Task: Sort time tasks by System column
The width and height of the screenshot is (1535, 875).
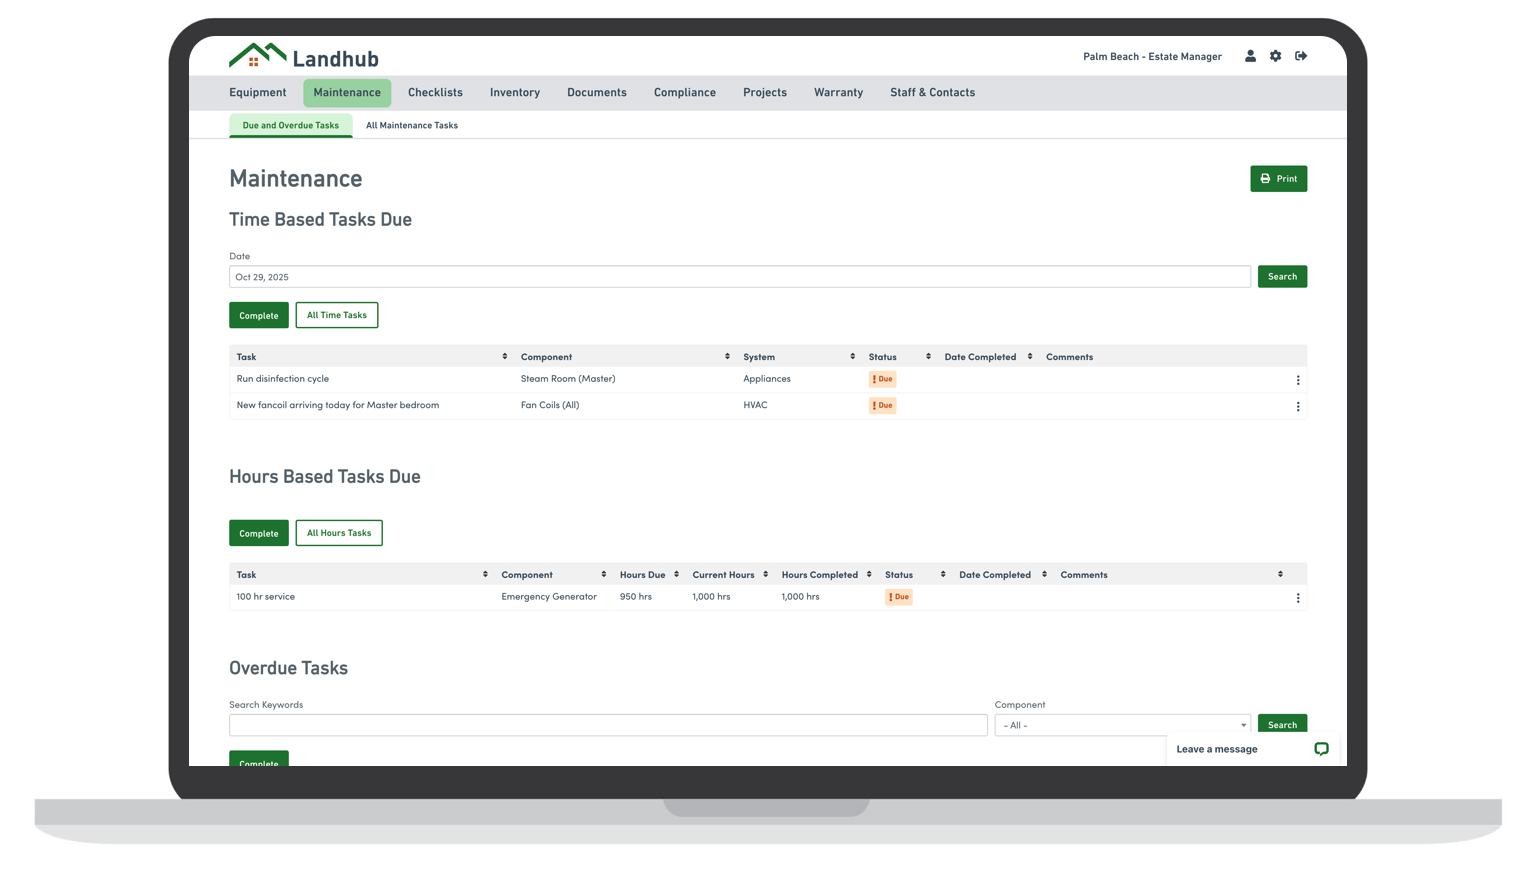Action: coord(852,357)
